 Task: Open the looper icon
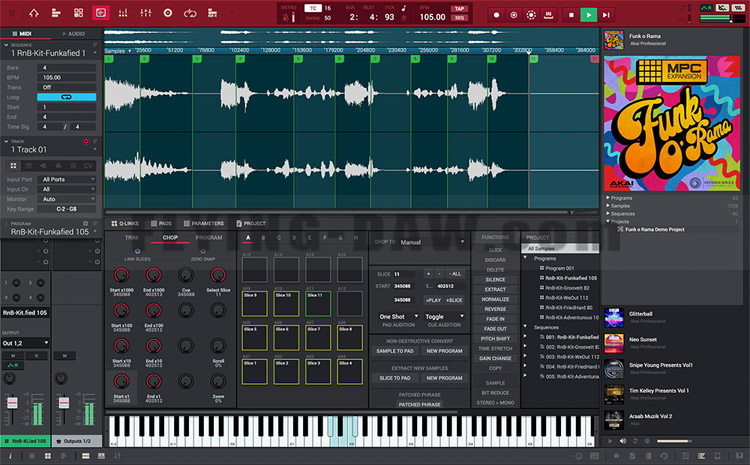190,13
